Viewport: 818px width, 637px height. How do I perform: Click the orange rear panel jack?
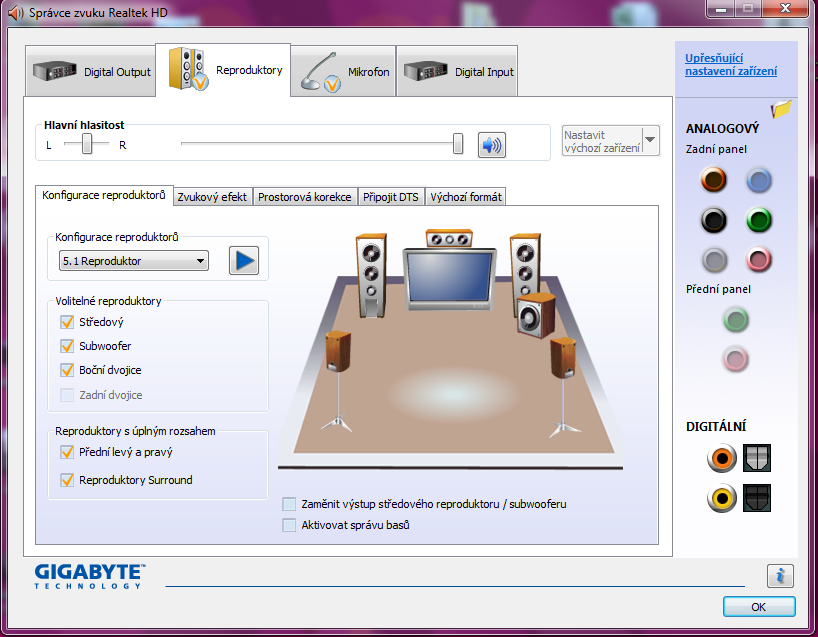[713, 179]
